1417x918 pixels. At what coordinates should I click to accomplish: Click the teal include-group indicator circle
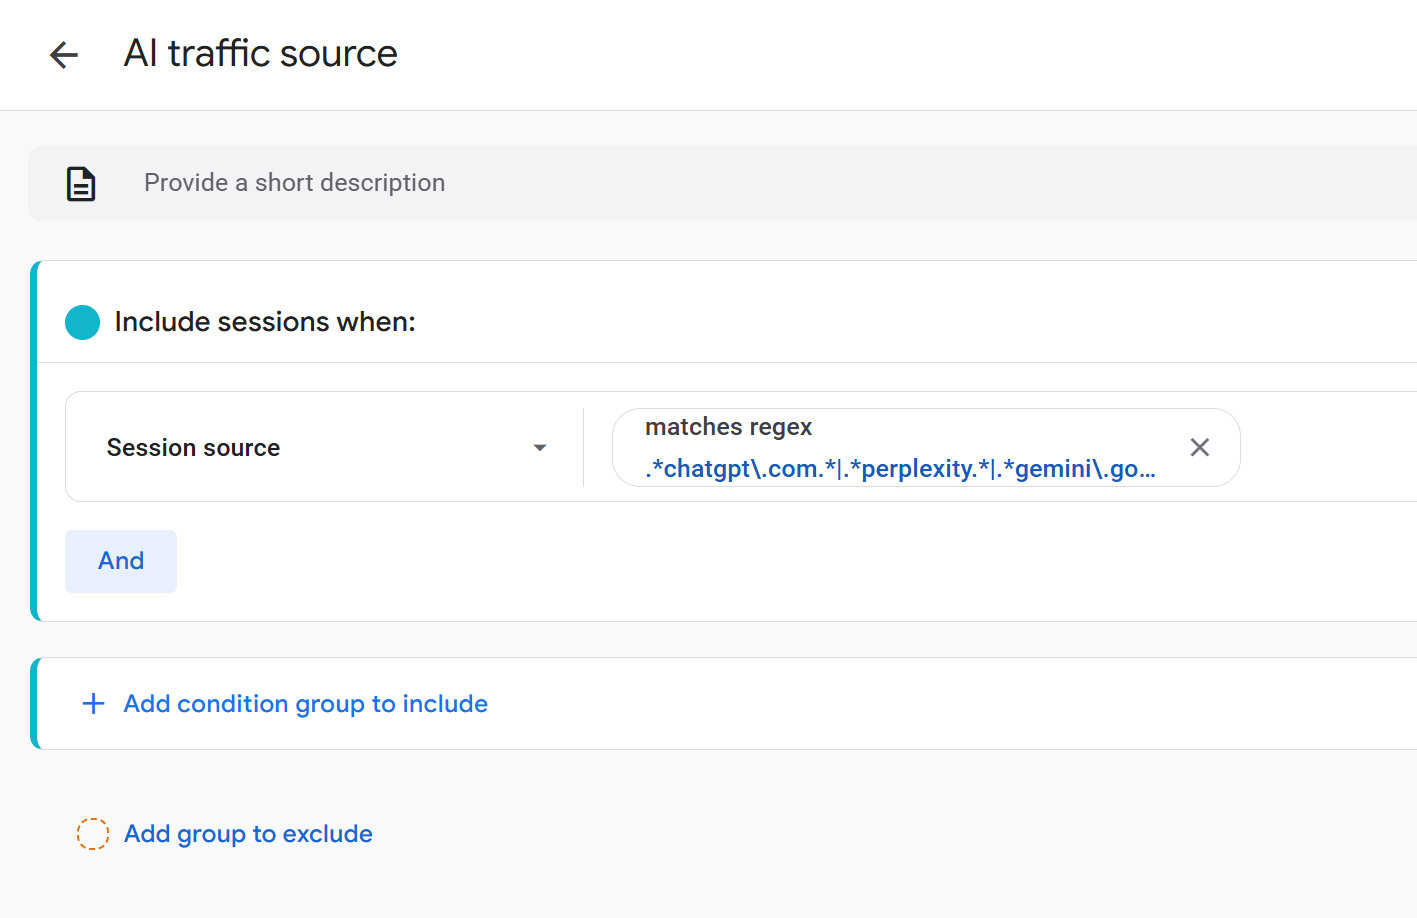[x=82, y=322]
